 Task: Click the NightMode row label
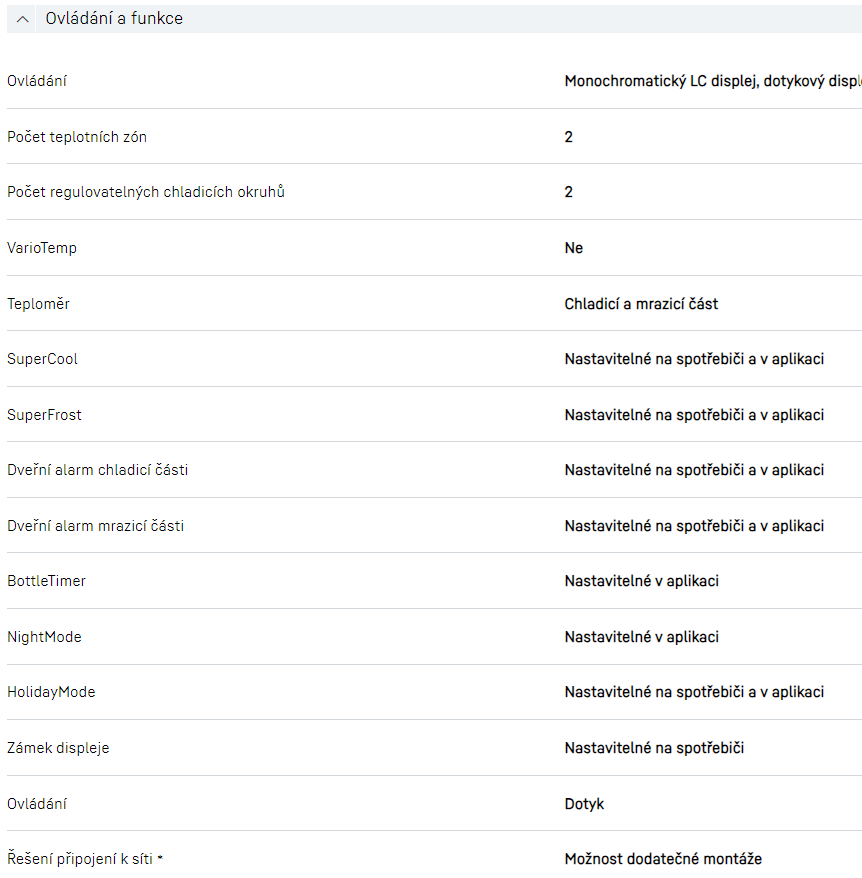44,637
